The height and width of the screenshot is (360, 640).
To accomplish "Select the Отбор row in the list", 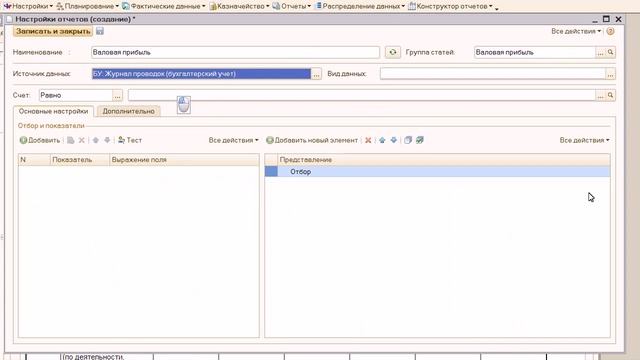I will tap(438, 172).
